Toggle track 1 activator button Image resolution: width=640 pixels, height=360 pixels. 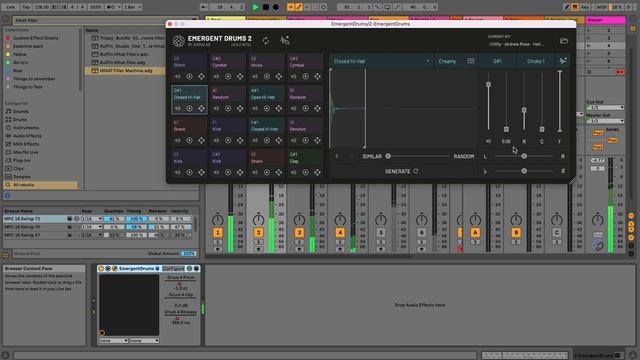click(x=218, y=233)
